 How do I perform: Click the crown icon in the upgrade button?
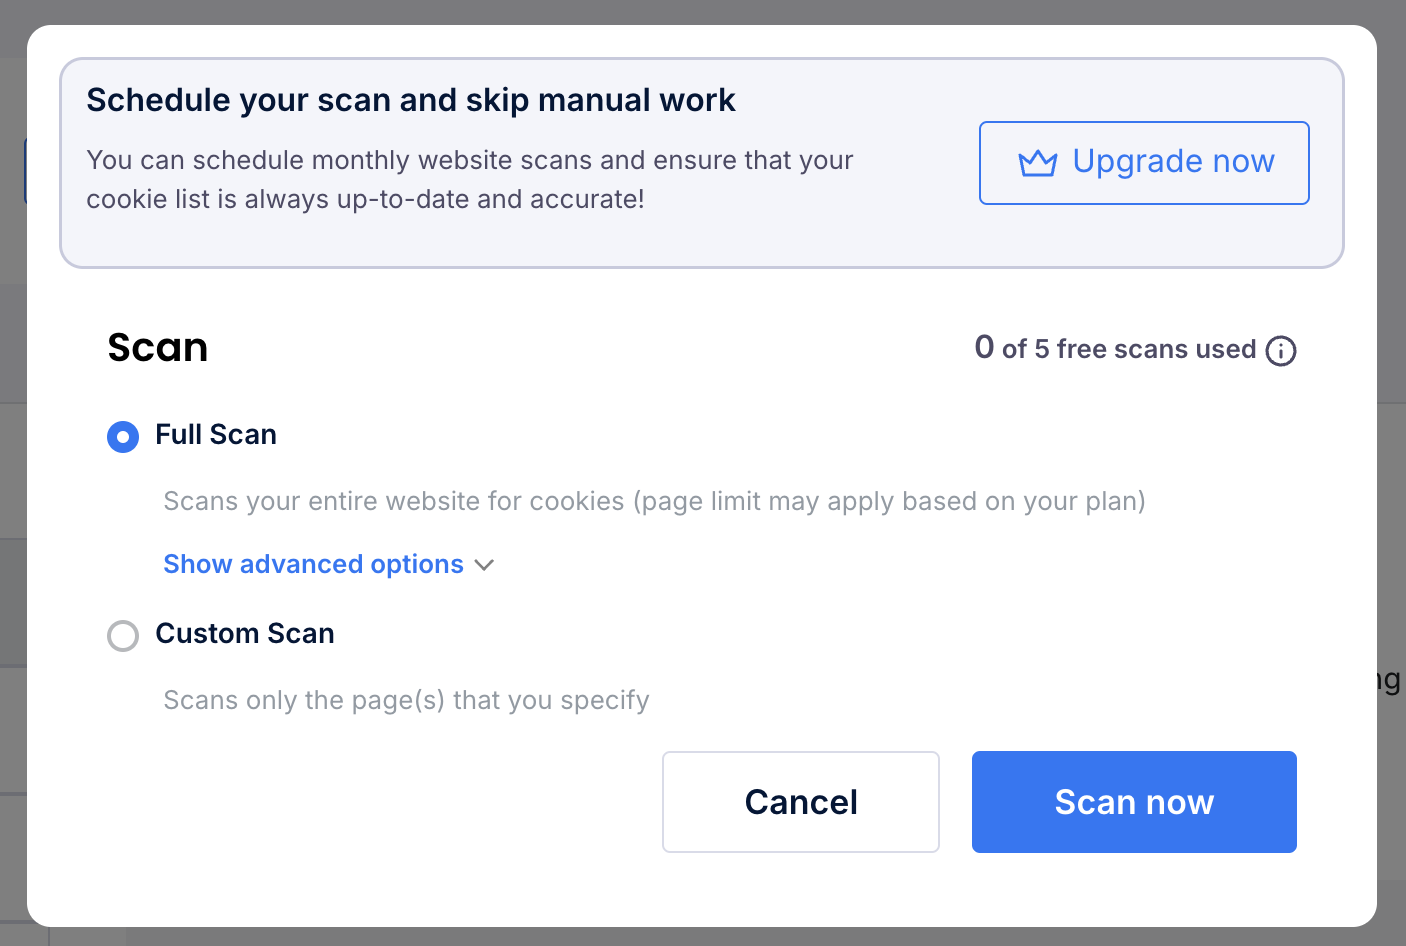1038,163
